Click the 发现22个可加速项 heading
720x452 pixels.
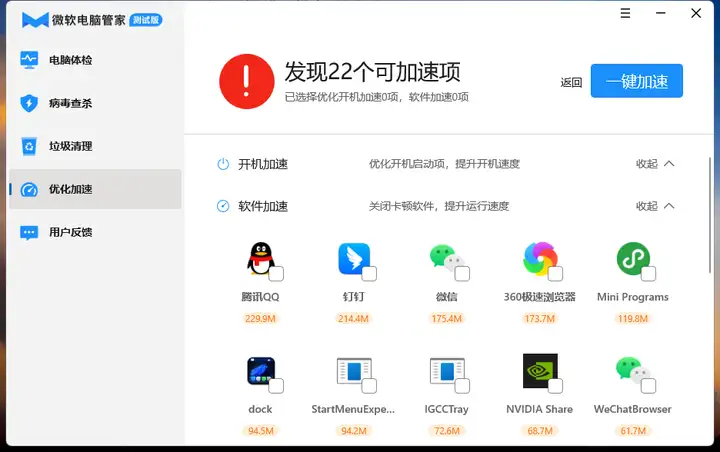(x=372, y=72)
